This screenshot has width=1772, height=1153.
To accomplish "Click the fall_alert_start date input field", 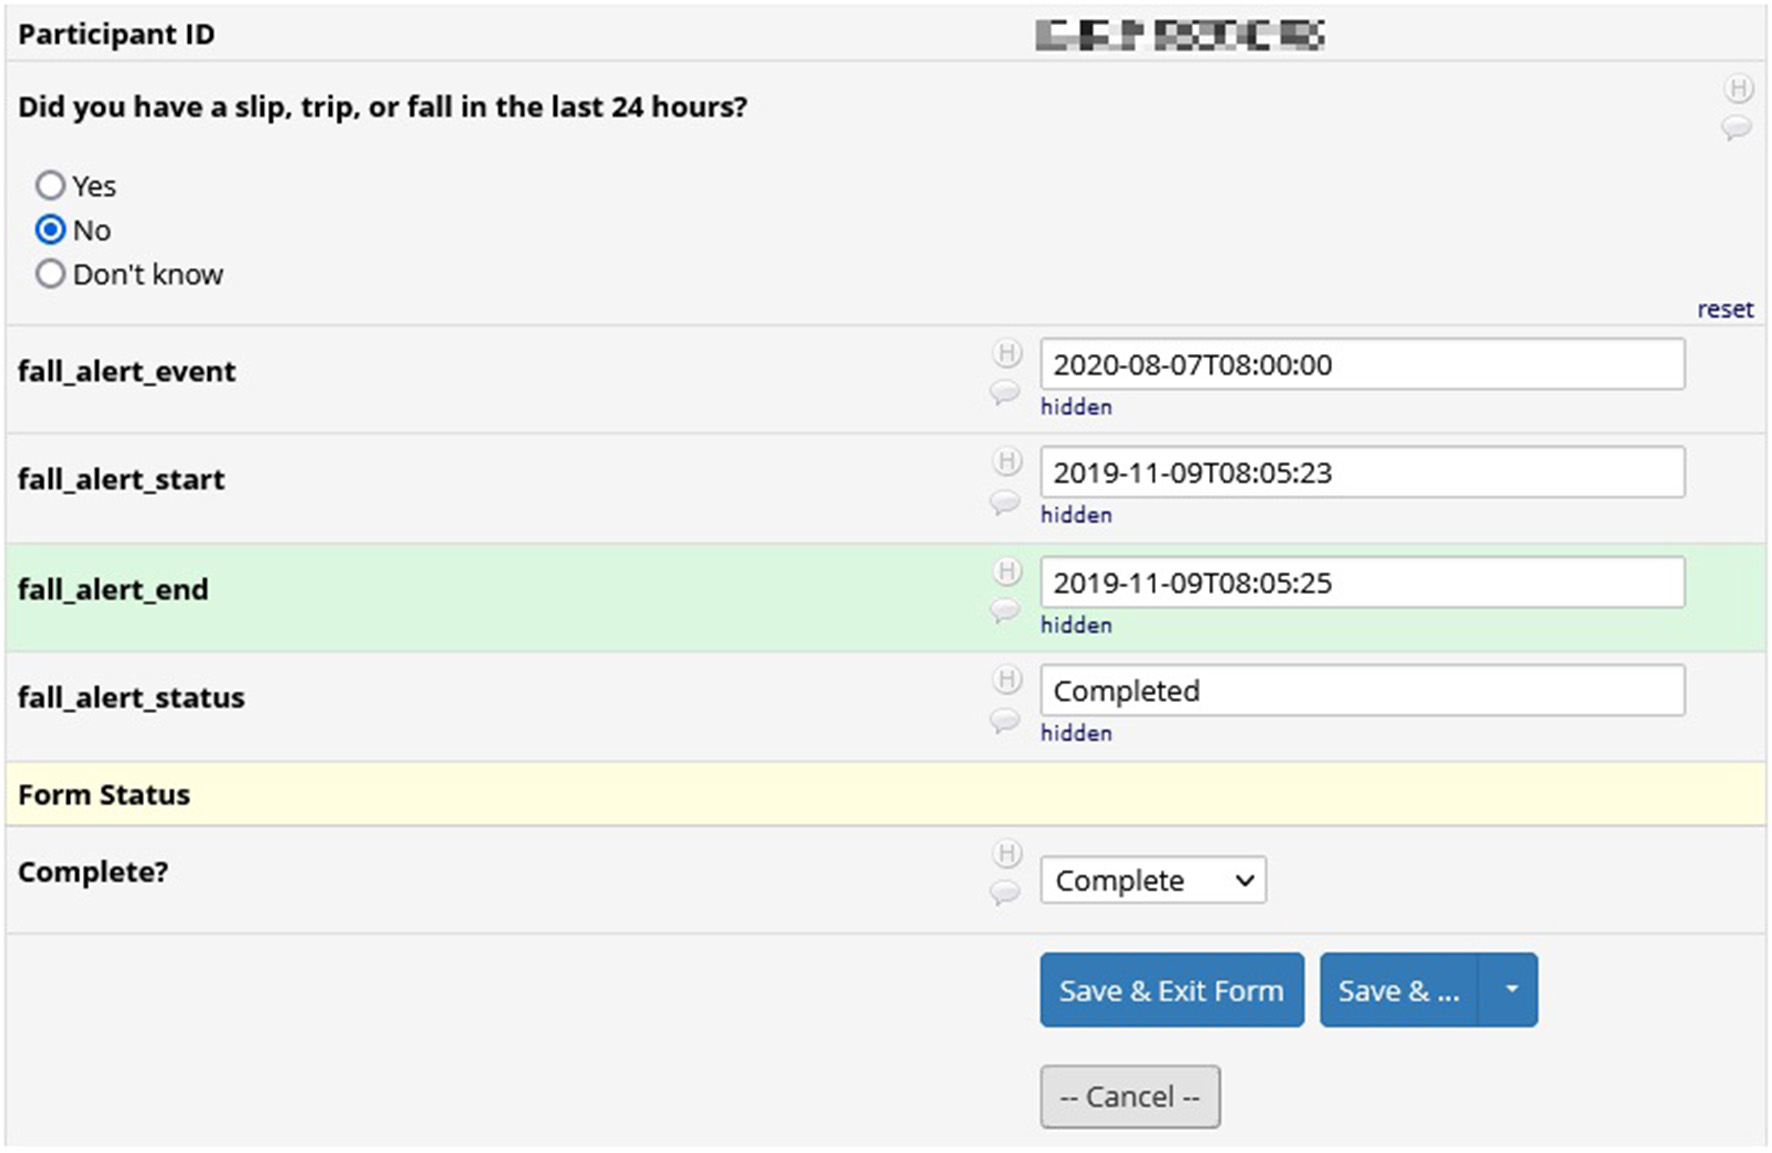I will click(x=1362, y=473).
